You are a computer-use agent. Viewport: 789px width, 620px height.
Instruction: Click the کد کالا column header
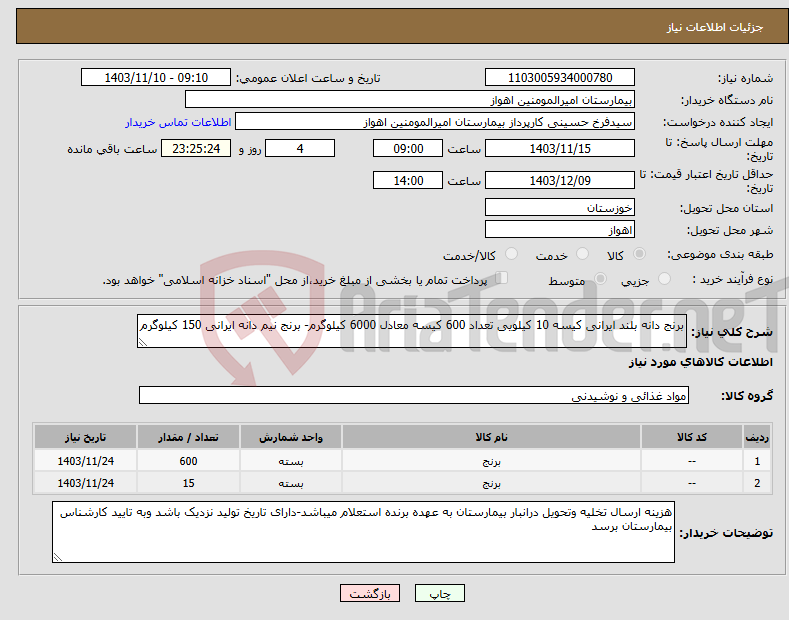click(692, 437)
